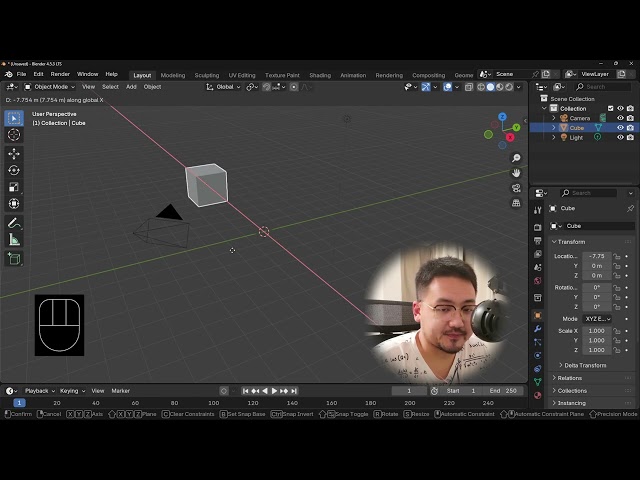Screen dimensions: 640x480
Task: Open the viewport Add menu
Action: click(131, 87)
